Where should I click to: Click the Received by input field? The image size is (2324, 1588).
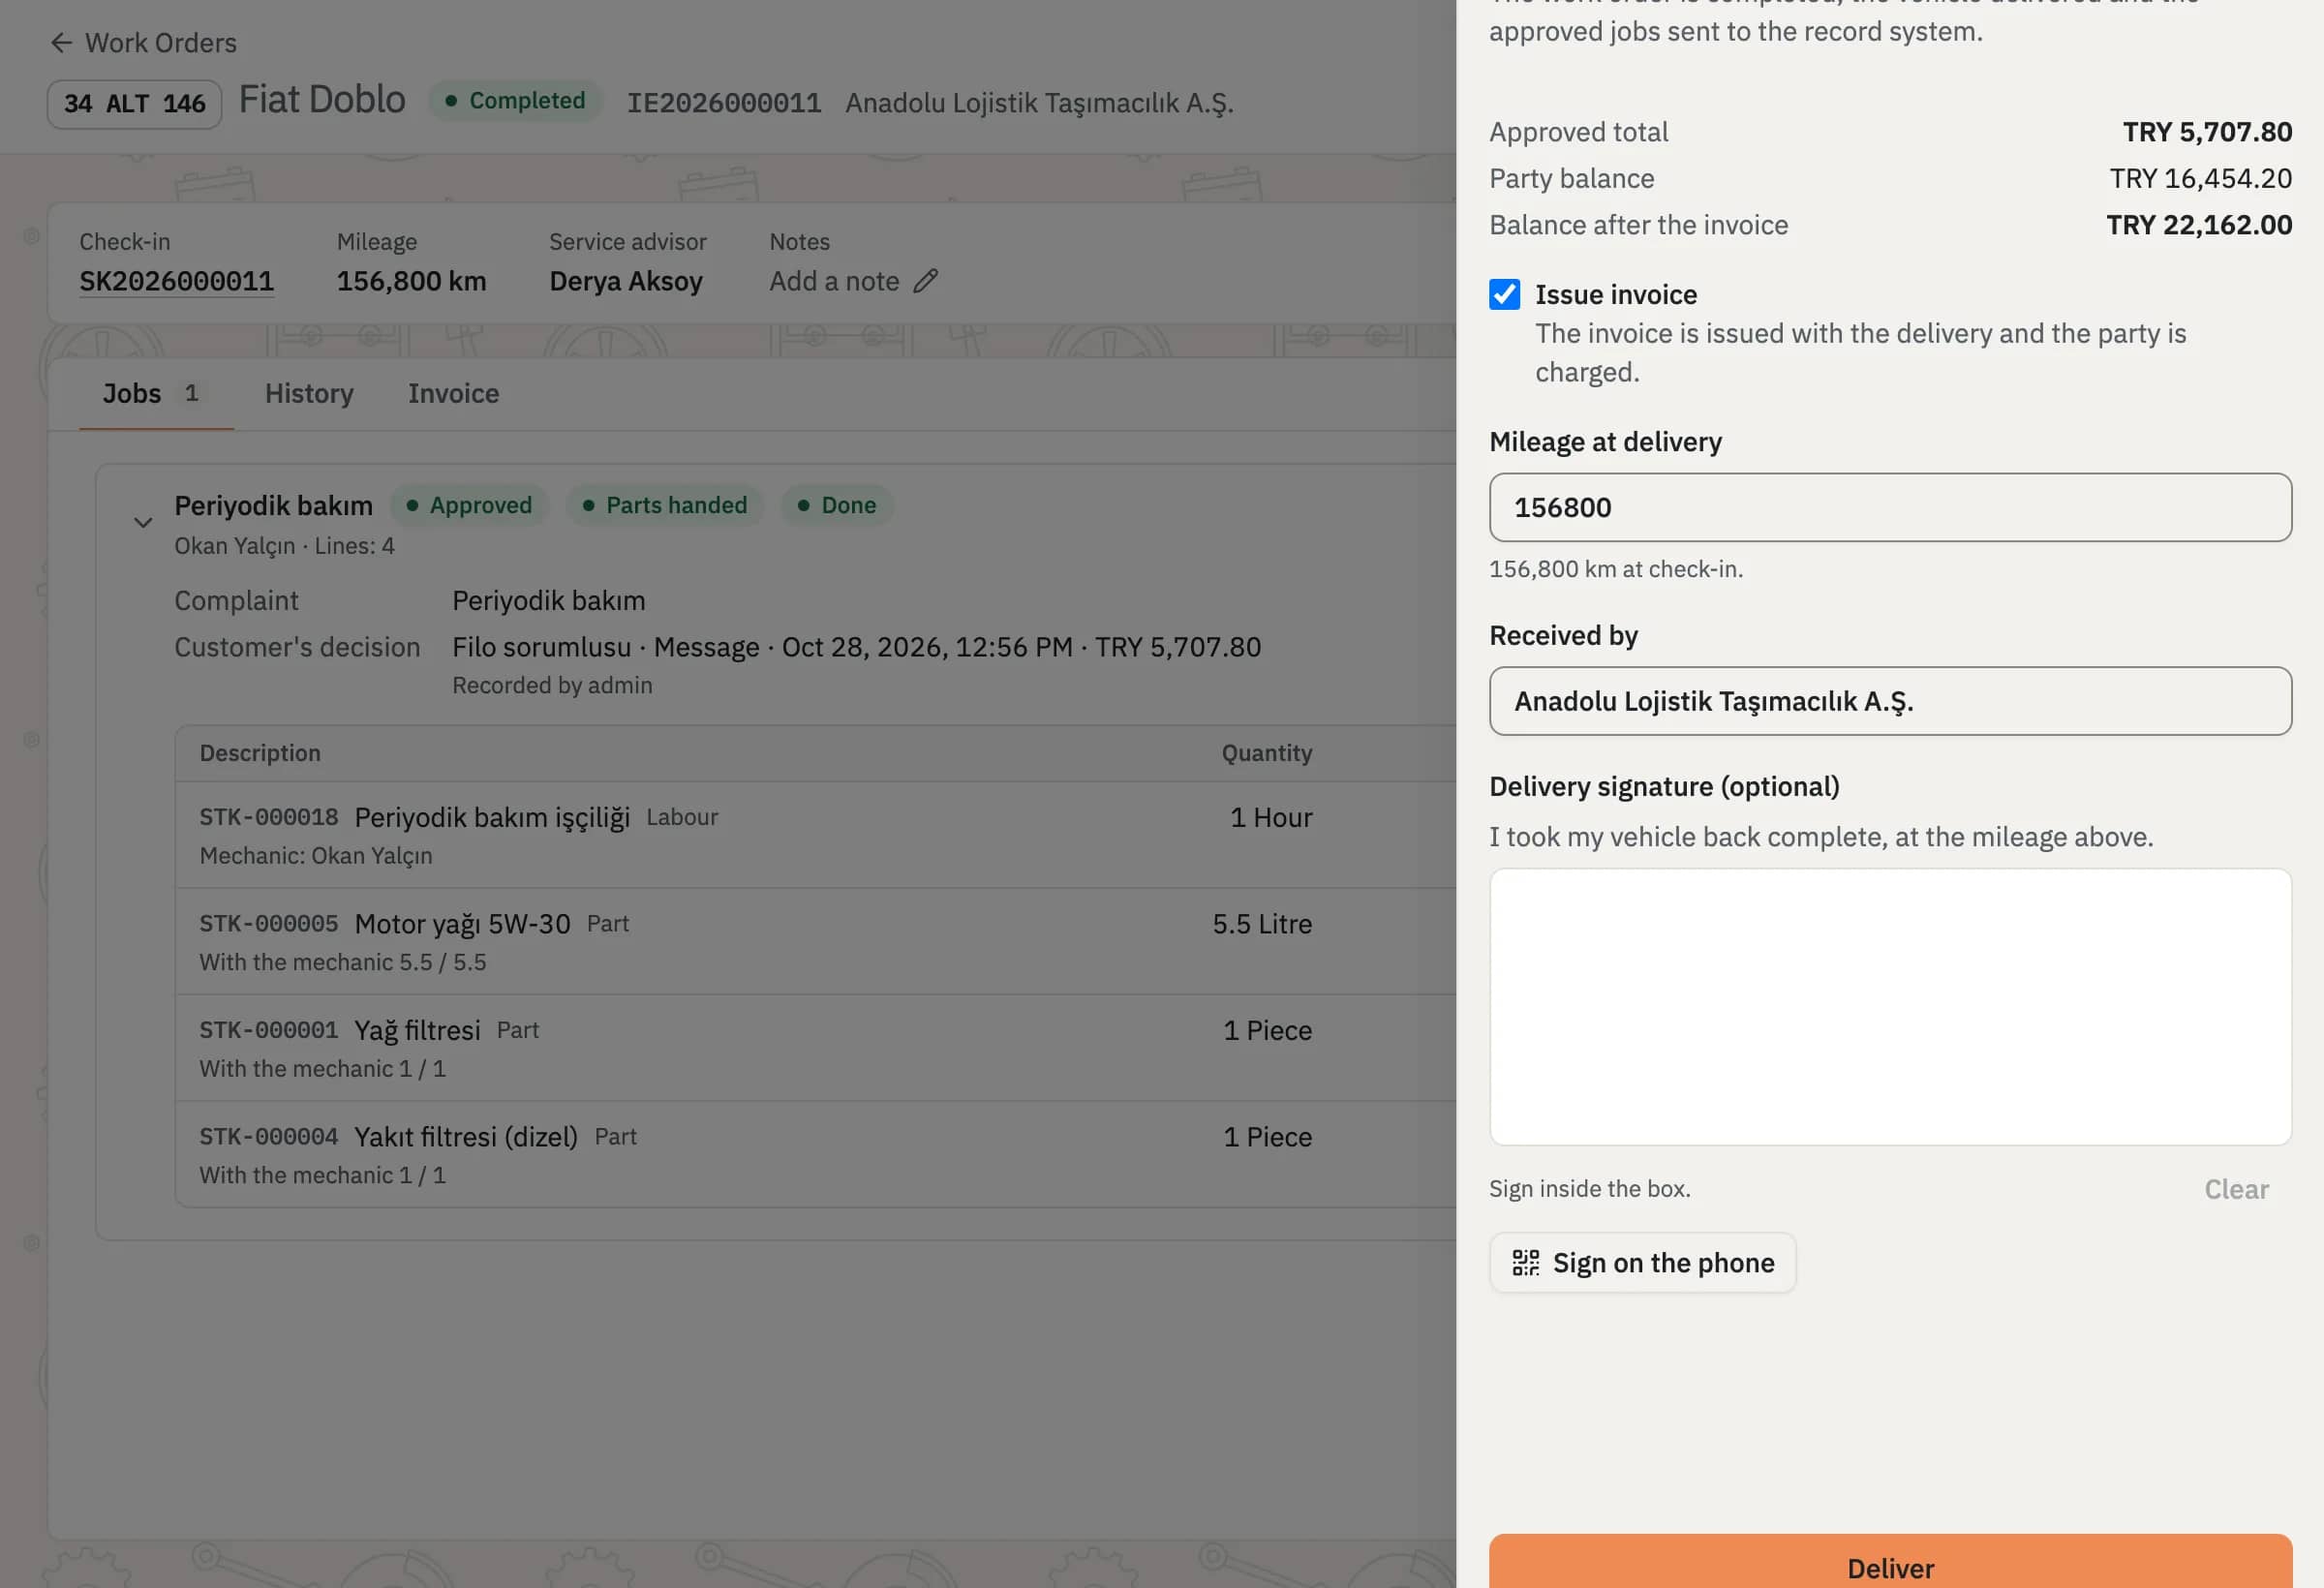(1890, 701)
